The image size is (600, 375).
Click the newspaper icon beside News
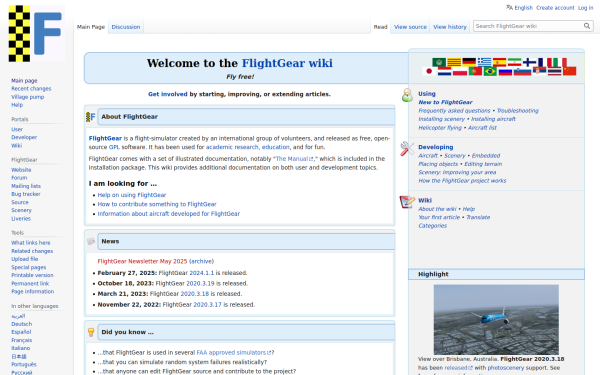[91, 241]
